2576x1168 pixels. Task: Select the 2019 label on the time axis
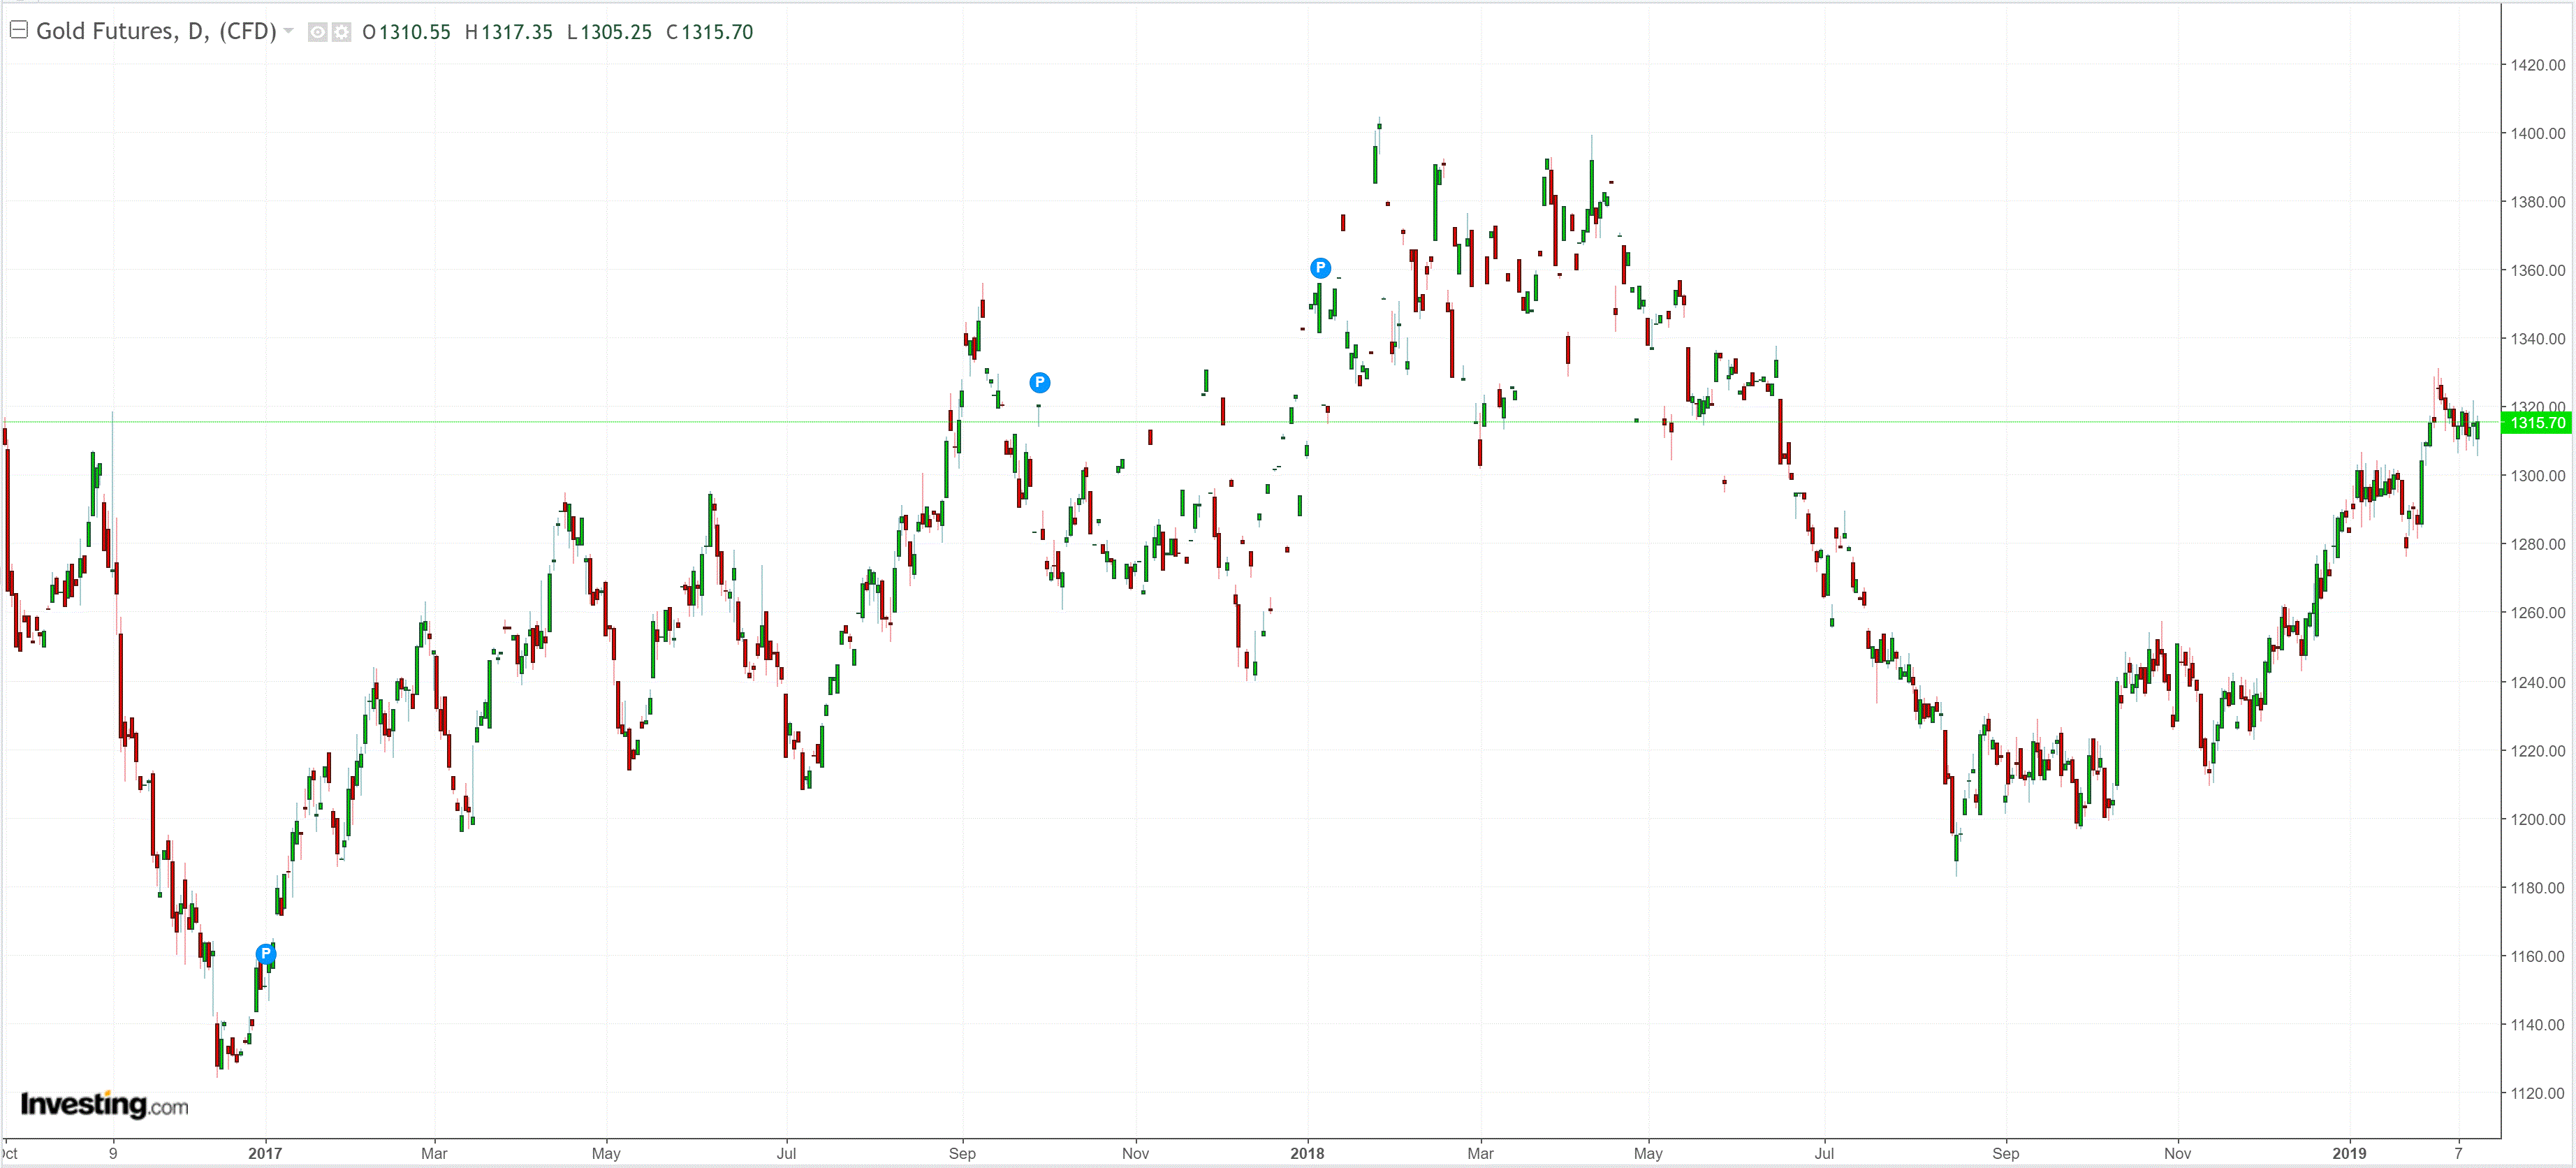tap(2348, 1153)
